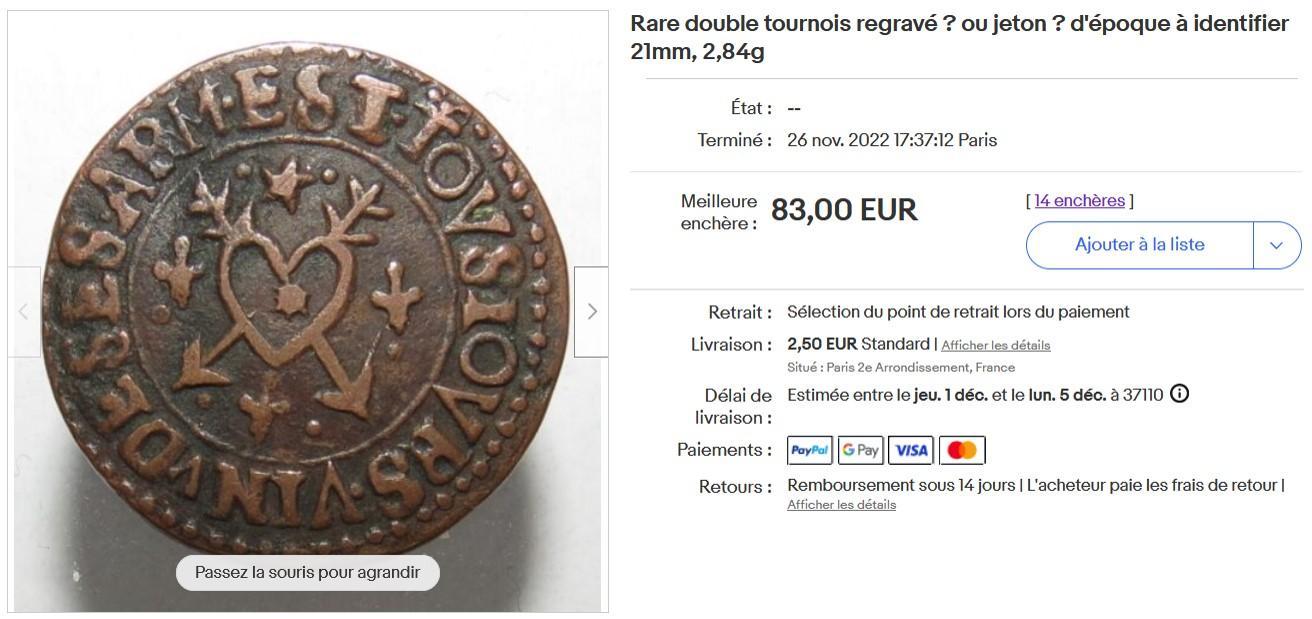This screenshot has height=619, width=1312.
Task: Select the VISA payment icon
Action: click(x=911, y=451)
